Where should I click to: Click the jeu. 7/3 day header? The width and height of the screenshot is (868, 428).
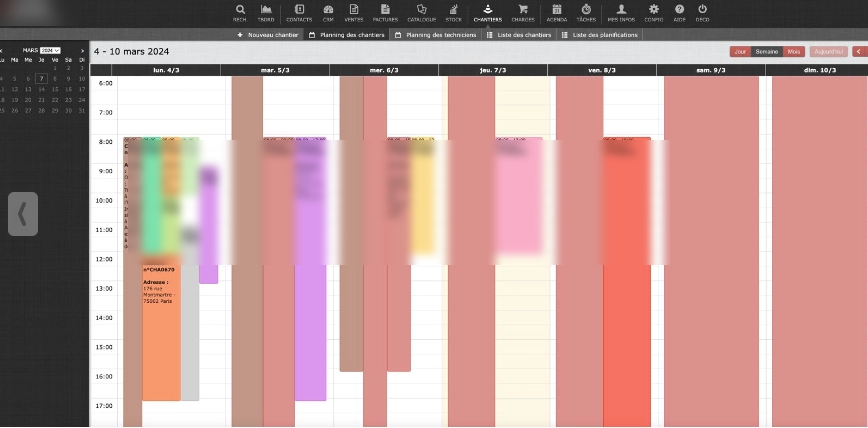(493, 70)
